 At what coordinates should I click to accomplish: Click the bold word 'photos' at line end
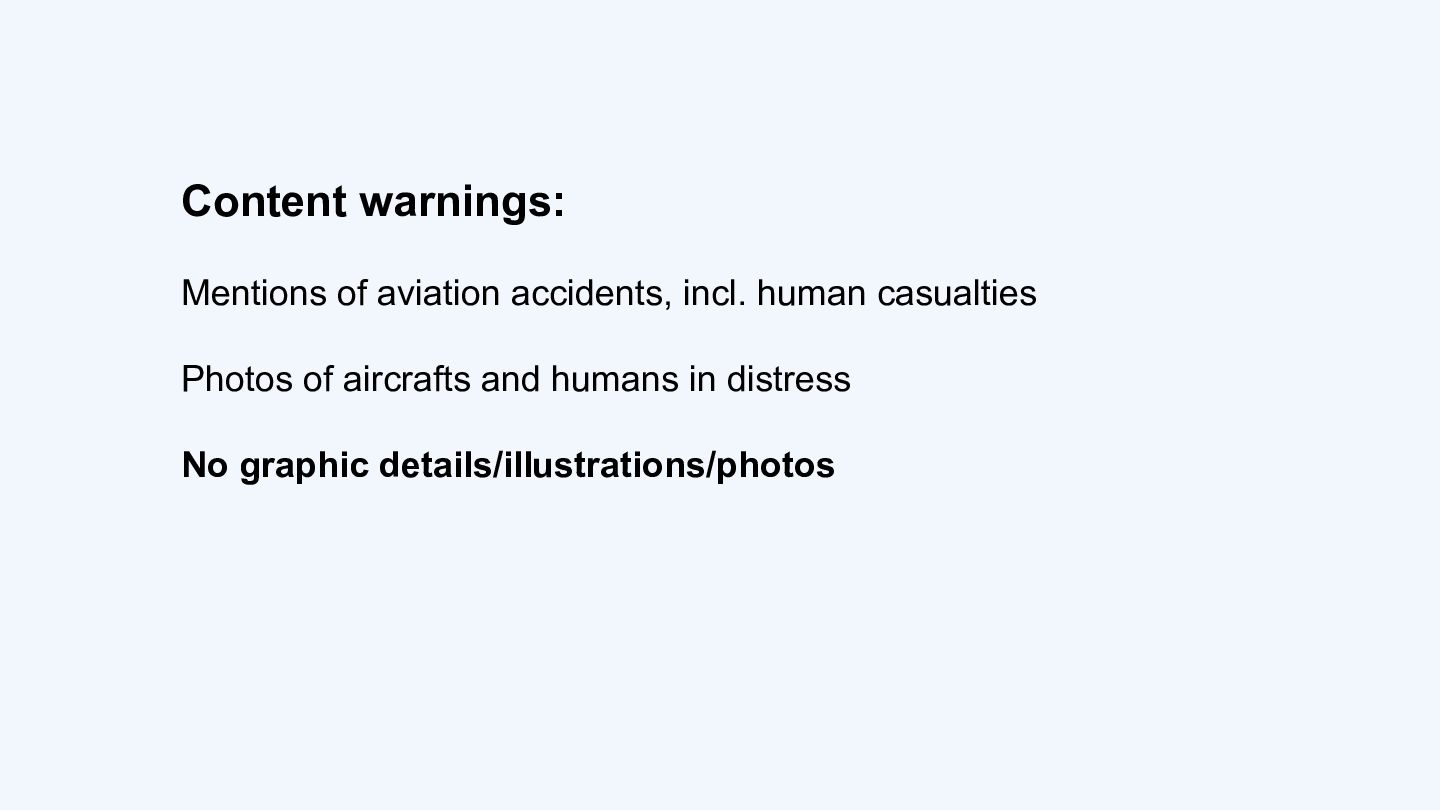[776, 466]
